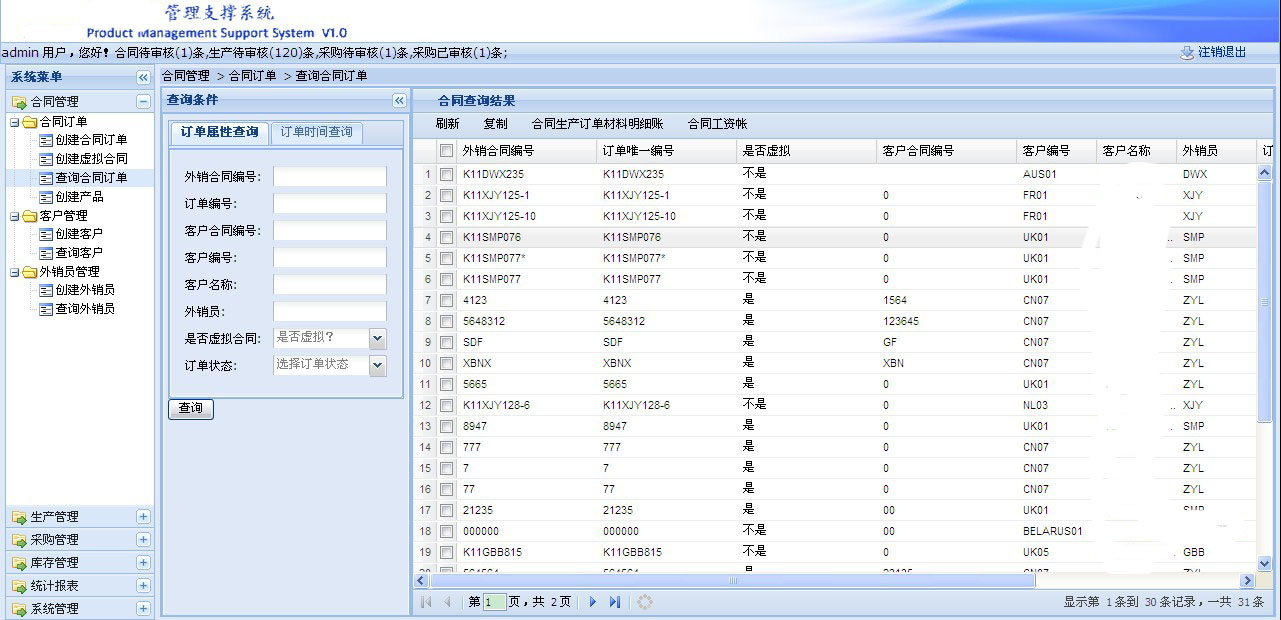Click the 查询 search button

pyautogui.click(x=190, y=409)
